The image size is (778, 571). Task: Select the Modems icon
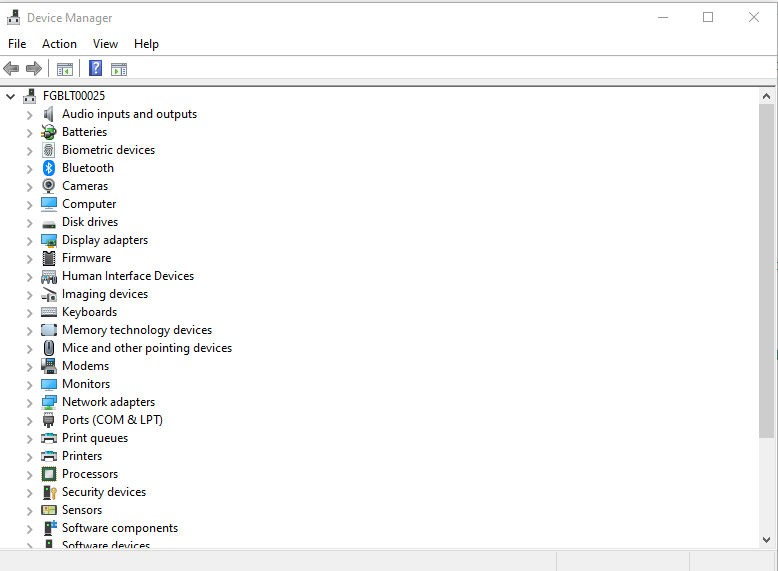pos(49,366)
